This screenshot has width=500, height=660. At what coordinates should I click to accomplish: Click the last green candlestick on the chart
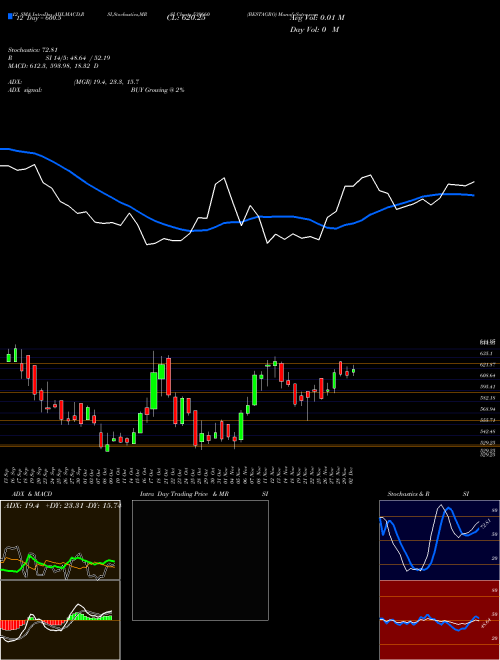click(x=354, y=371)
